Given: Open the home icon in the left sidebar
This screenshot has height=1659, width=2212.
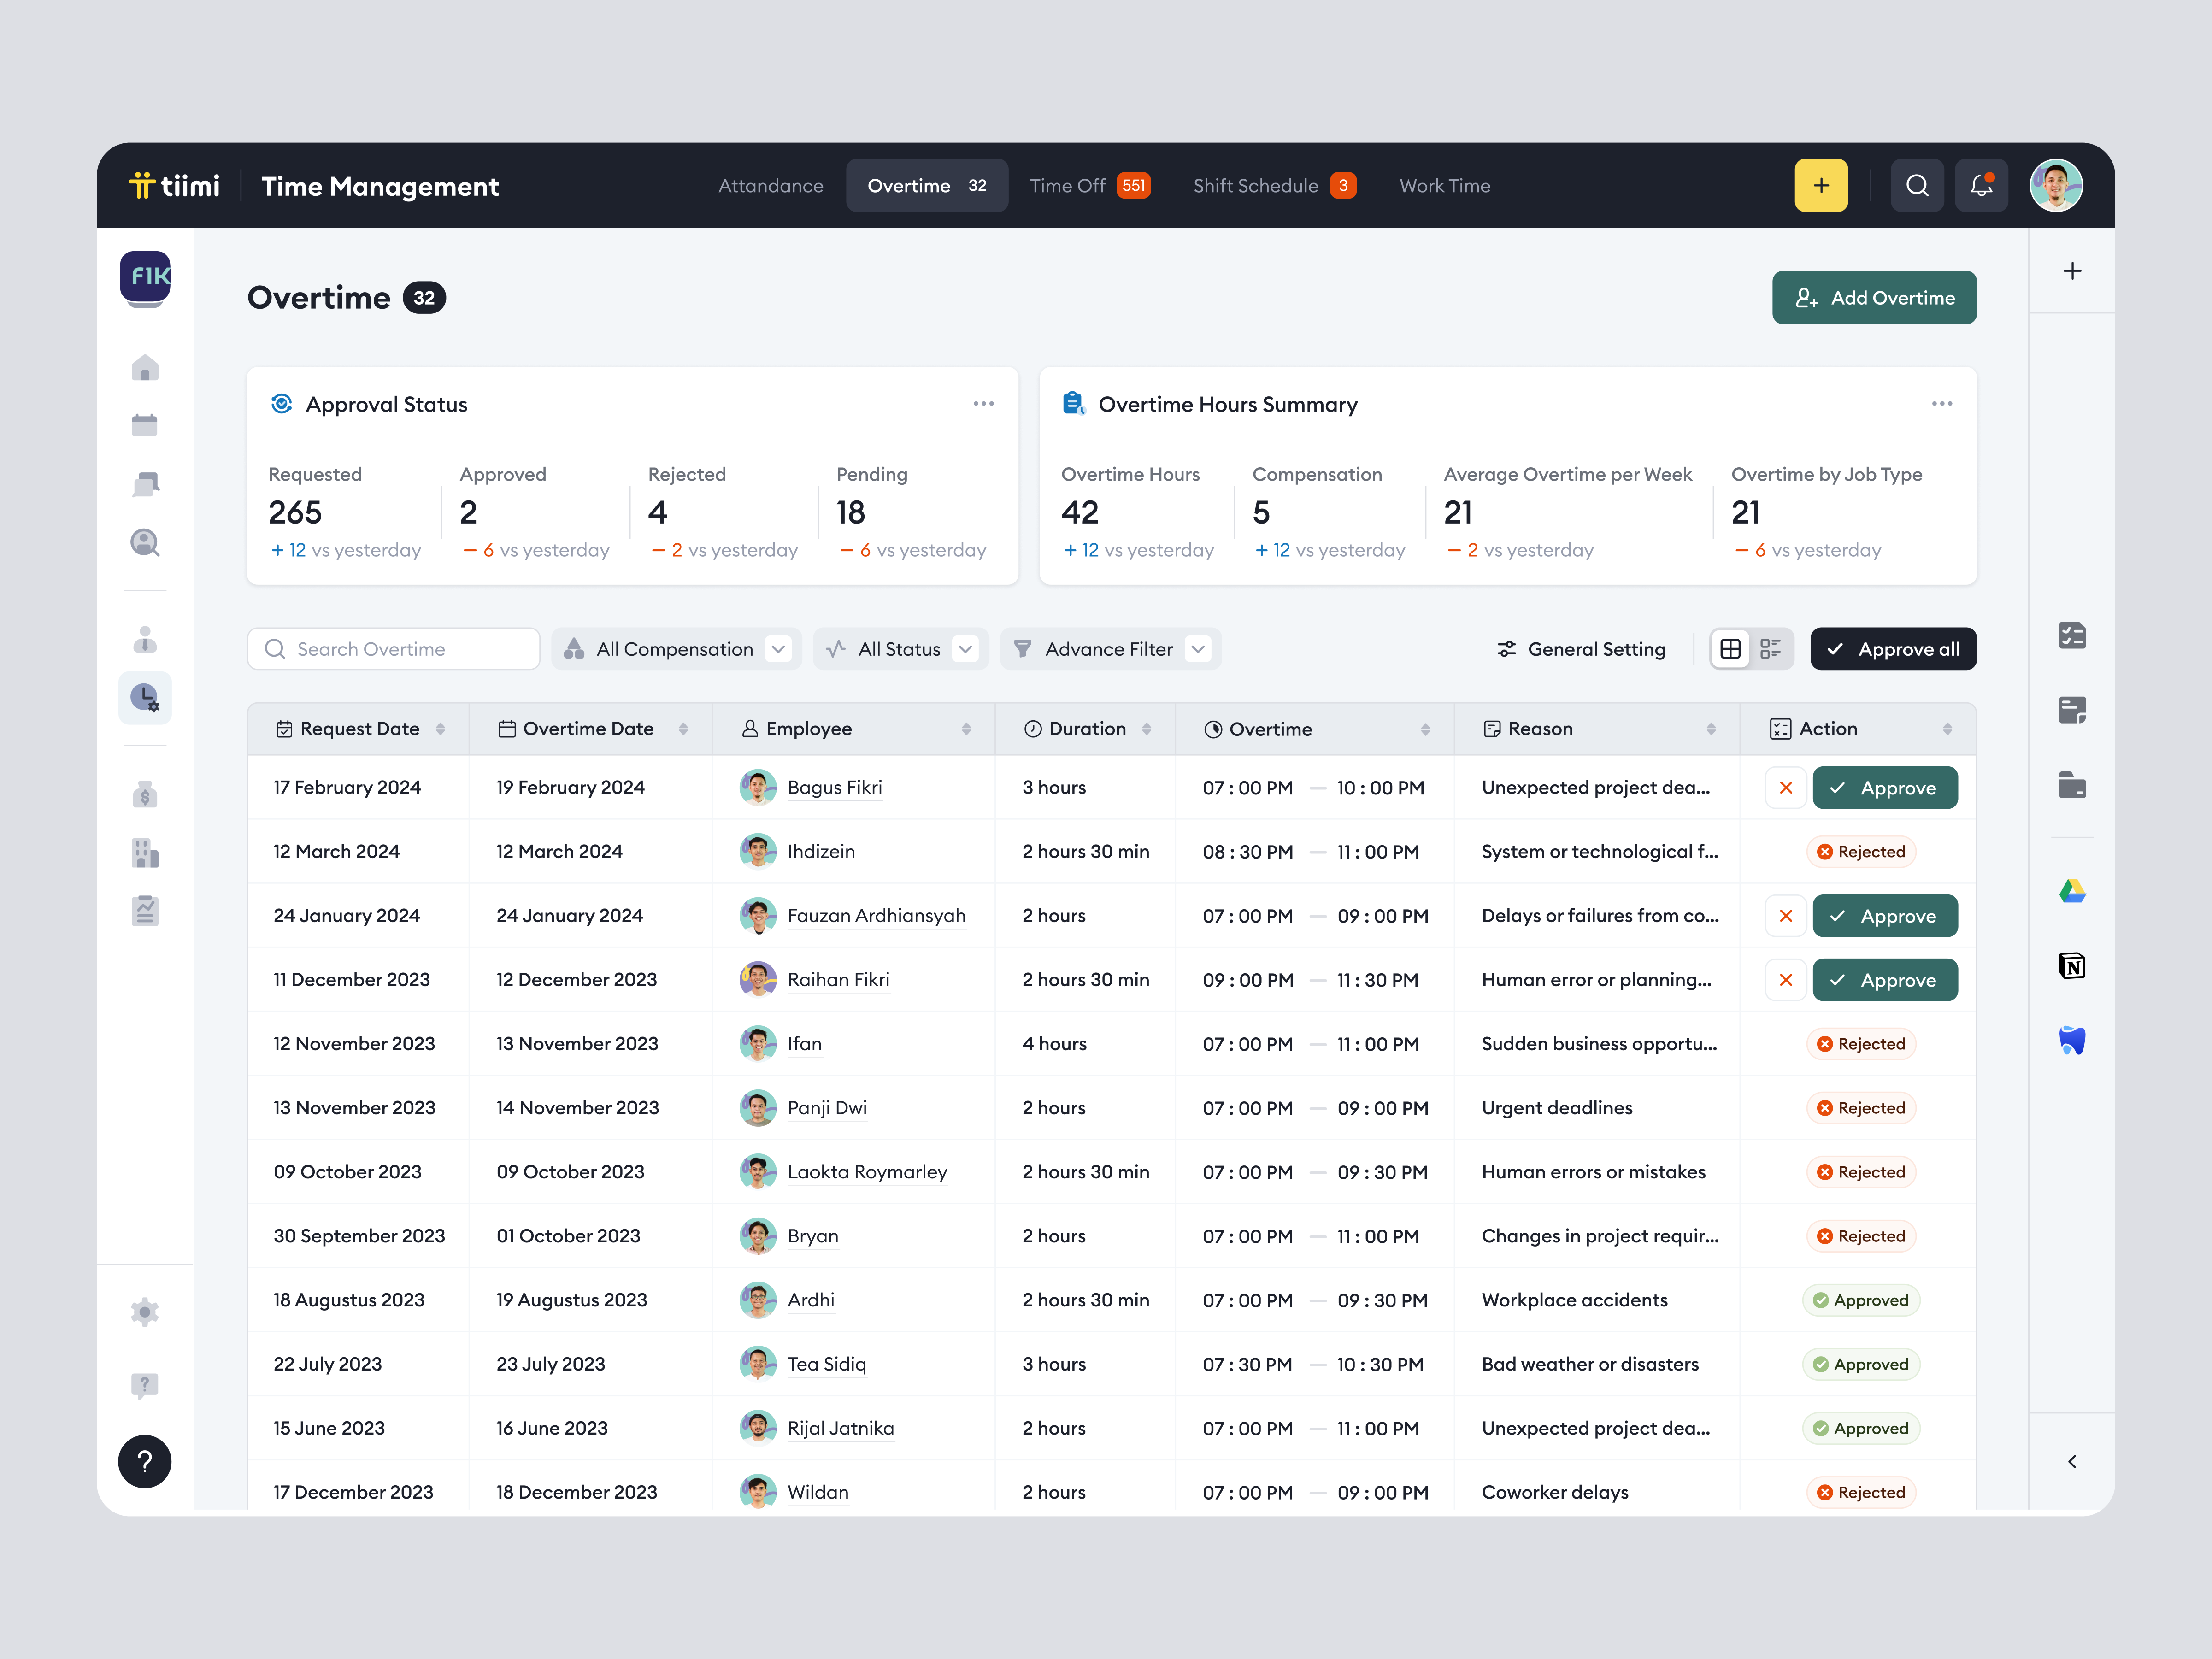Looking at the screenshot, I should (x=145, y=368).
